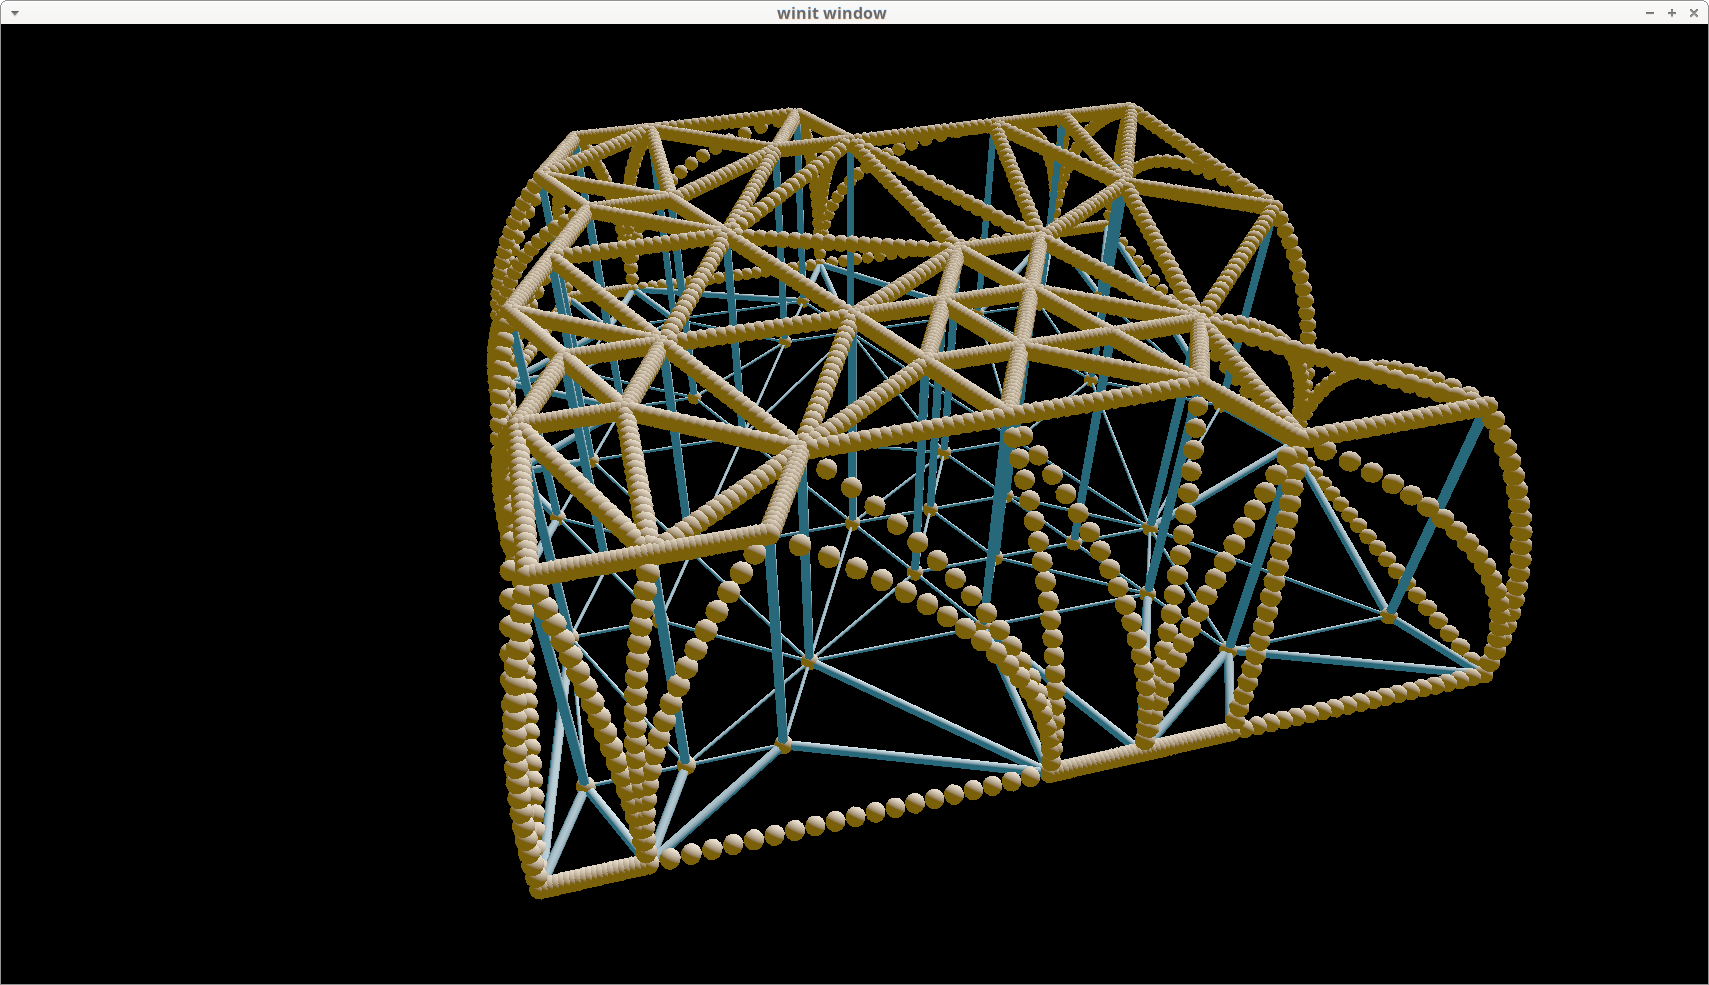Click the topmost vertex of the mesh
The width and height of the screenshot is (1709, 985).
click(x=1130, y=105)
